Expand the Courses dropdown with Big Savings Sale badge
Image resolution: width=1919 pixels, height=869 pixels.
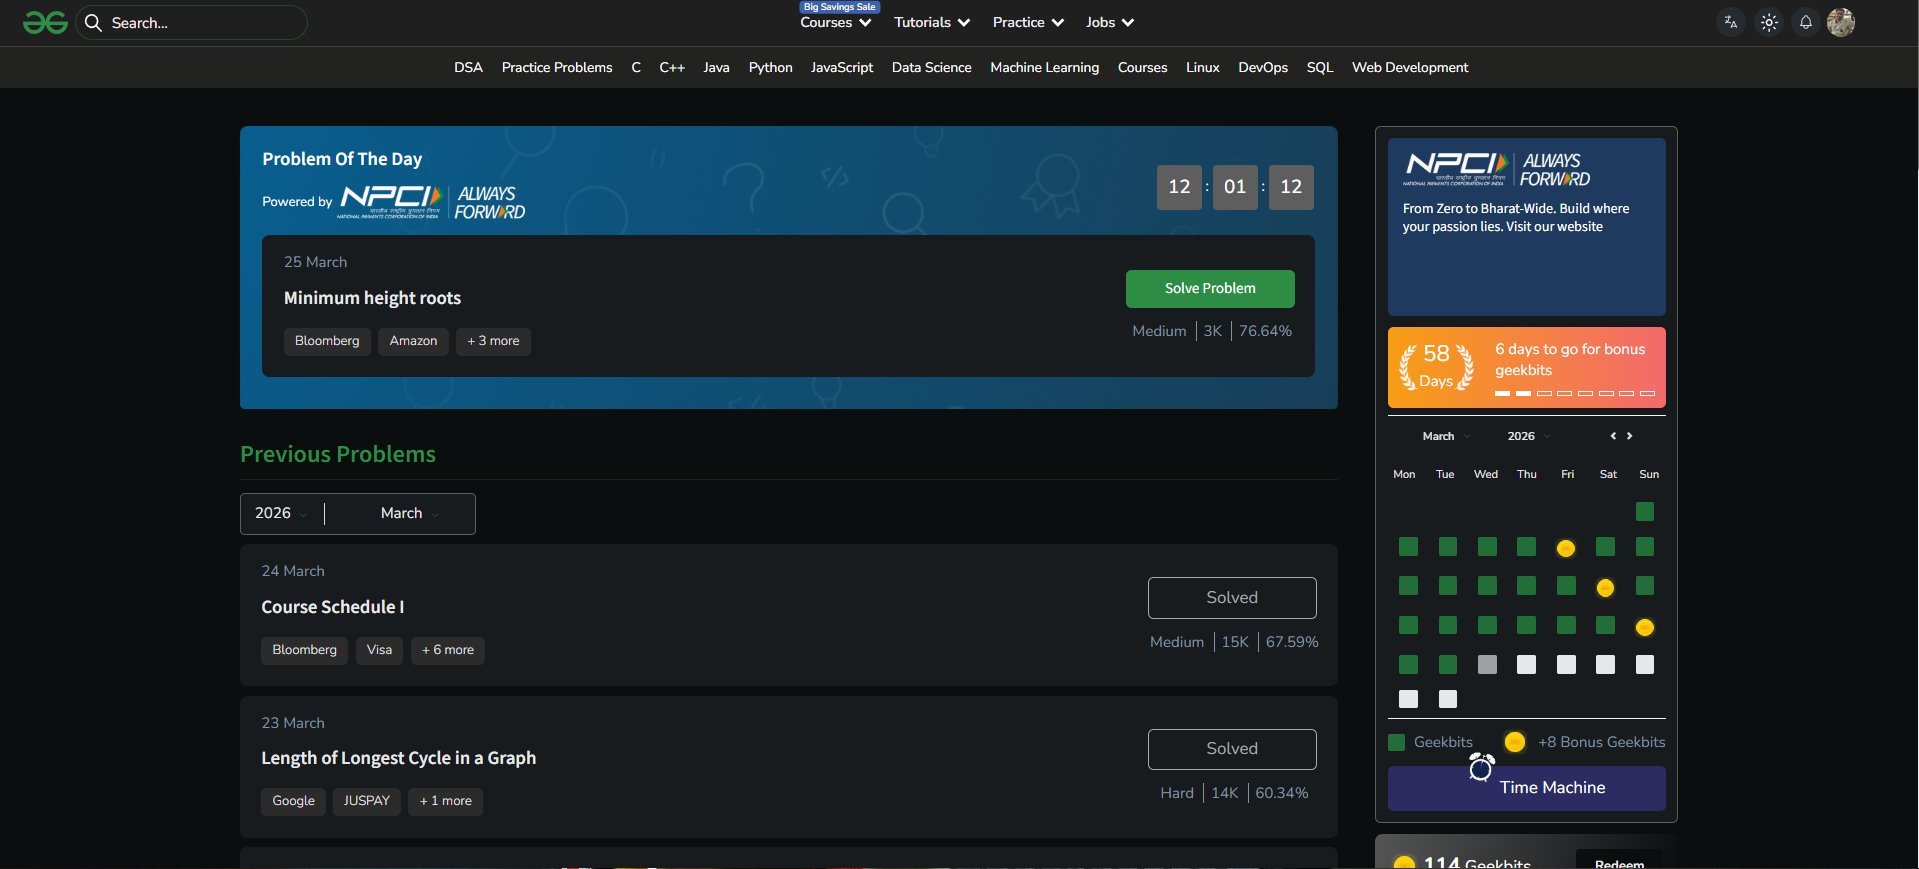coord(836,22)
